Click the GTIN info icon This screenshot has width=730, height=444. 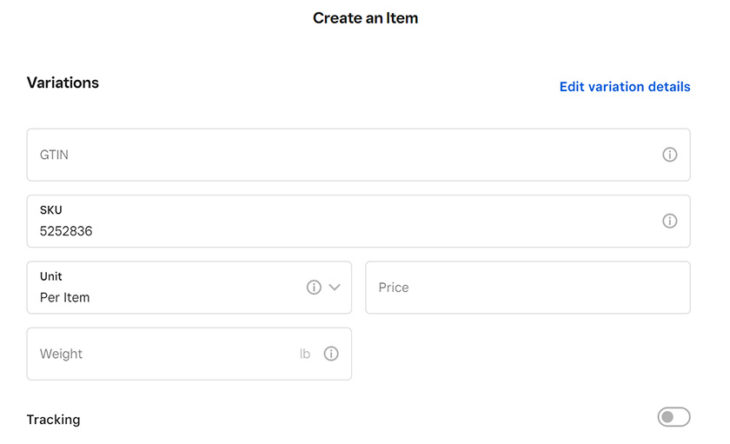pos(670,155)
